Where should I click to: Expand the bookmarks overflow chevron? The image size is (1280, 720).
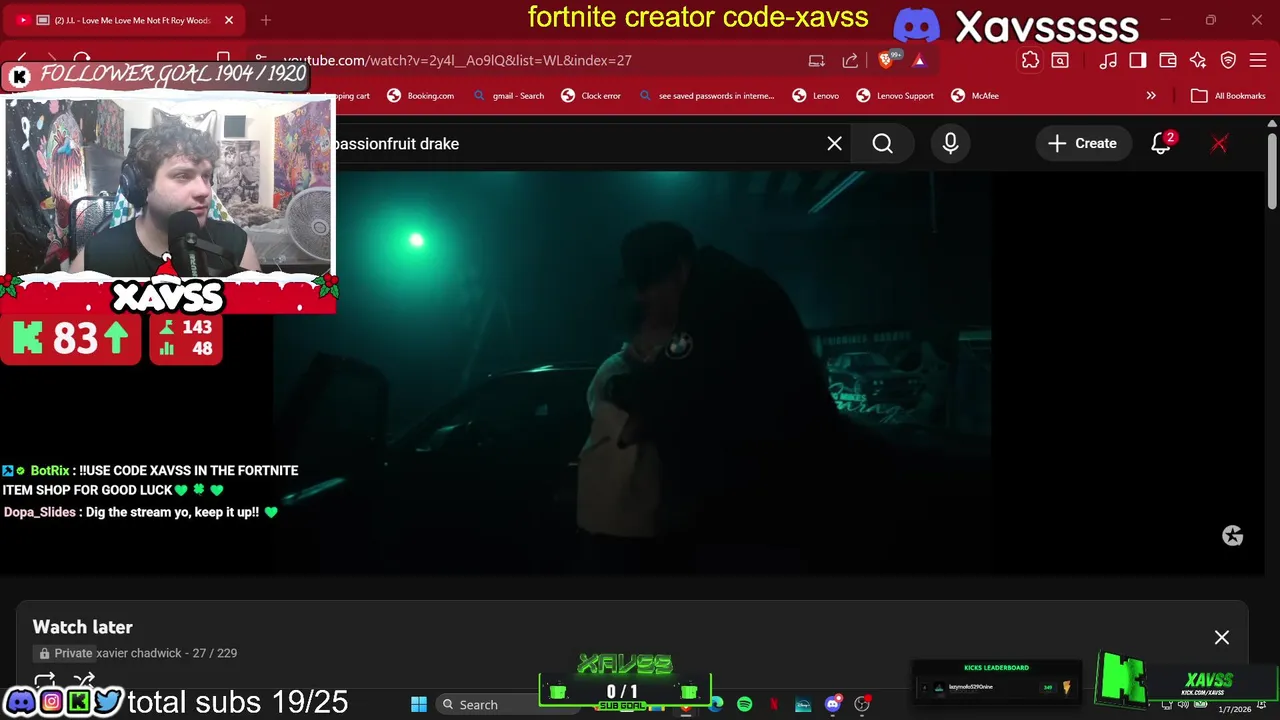(1151, 96)
